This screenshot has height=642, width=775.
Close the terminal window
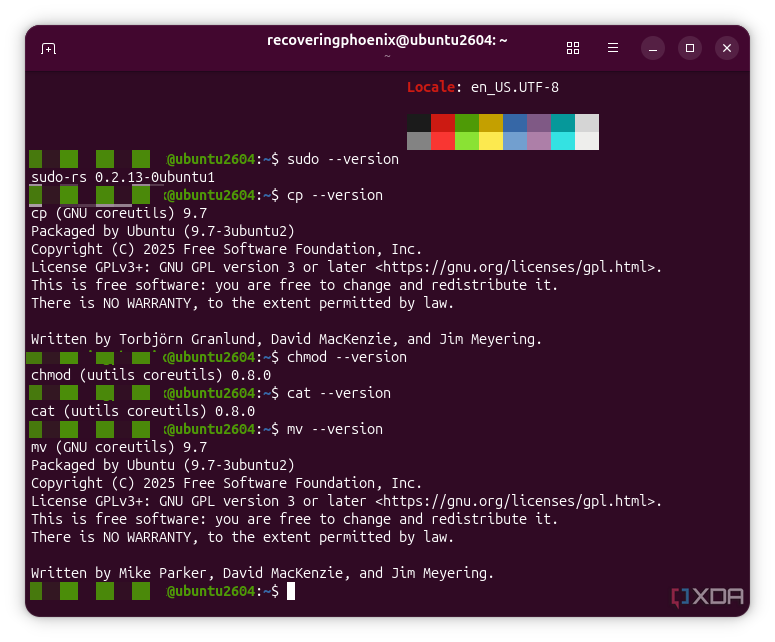[727, 48]
